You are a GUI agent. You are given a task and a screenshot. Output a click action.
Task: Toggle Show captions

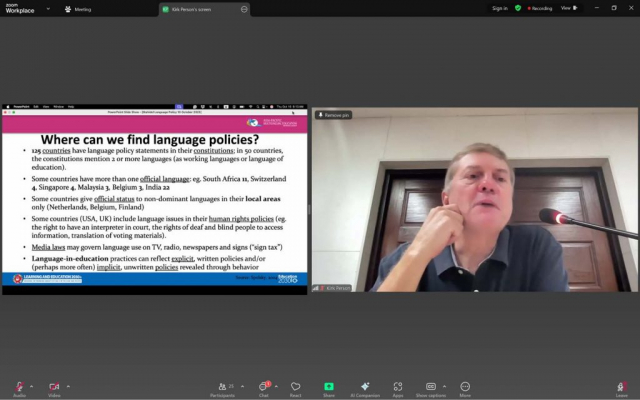point(430,387)
